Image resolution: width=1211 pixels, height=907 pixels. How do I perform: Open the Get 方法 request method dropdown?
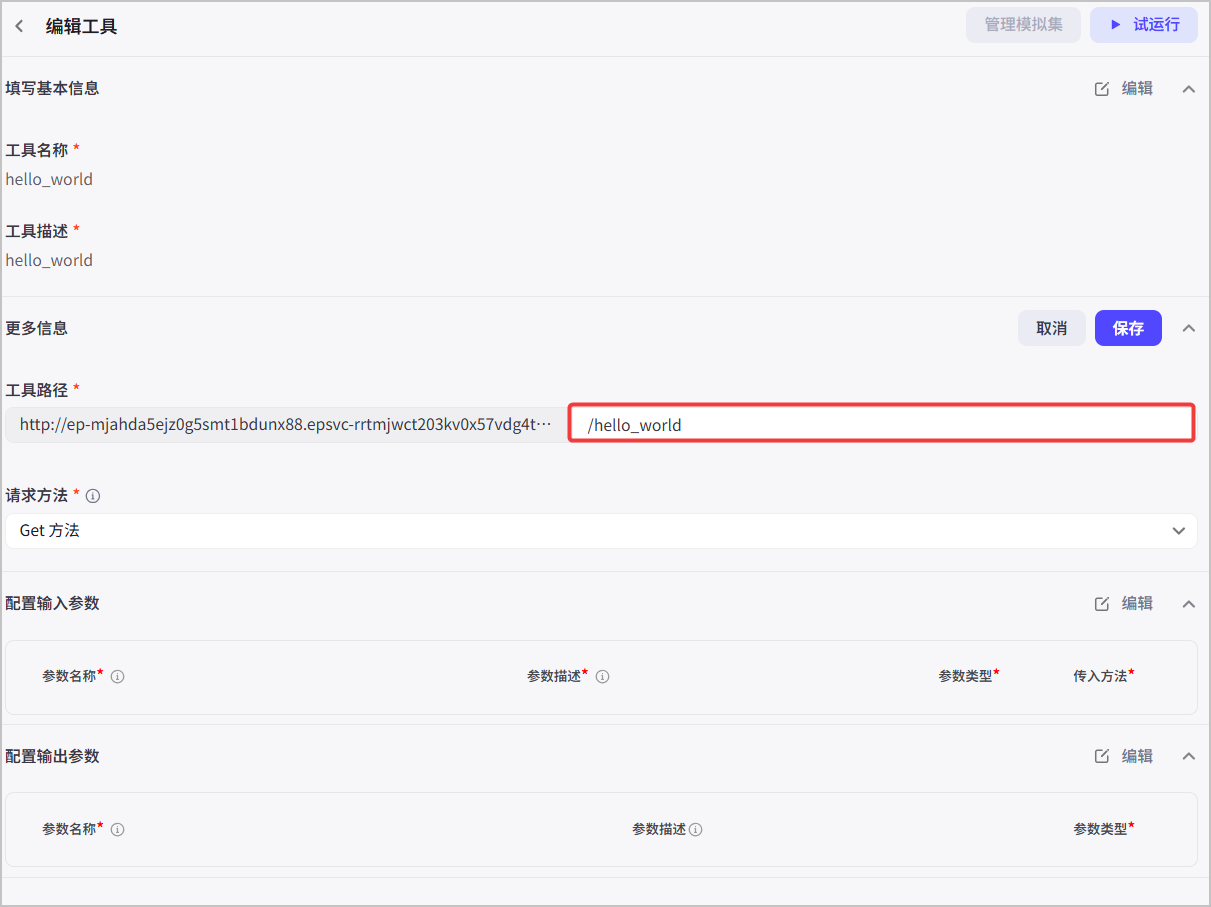tap(601, 531)
